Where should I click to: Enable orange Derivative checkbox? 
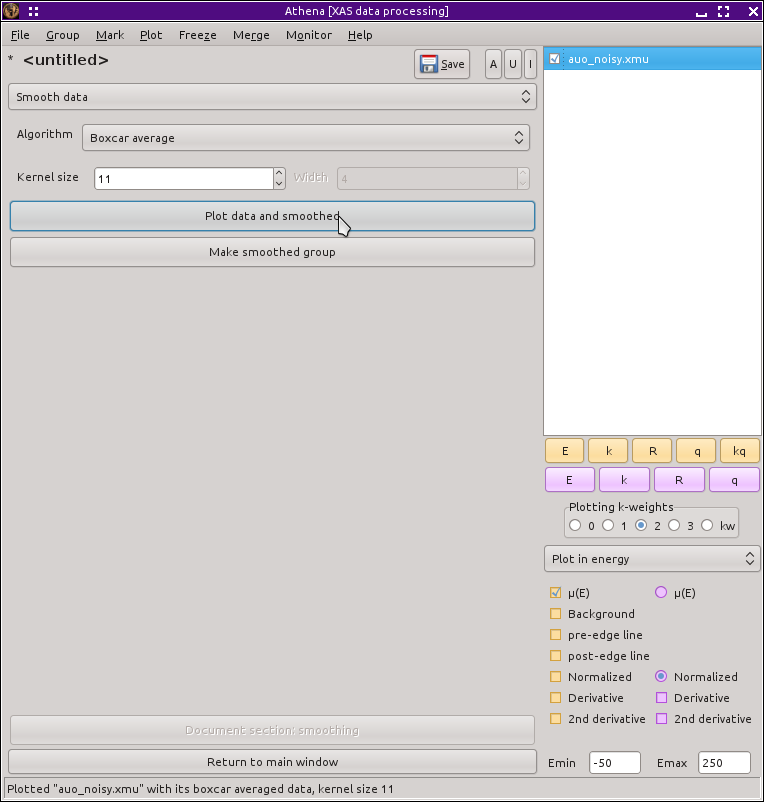[555, 697]
